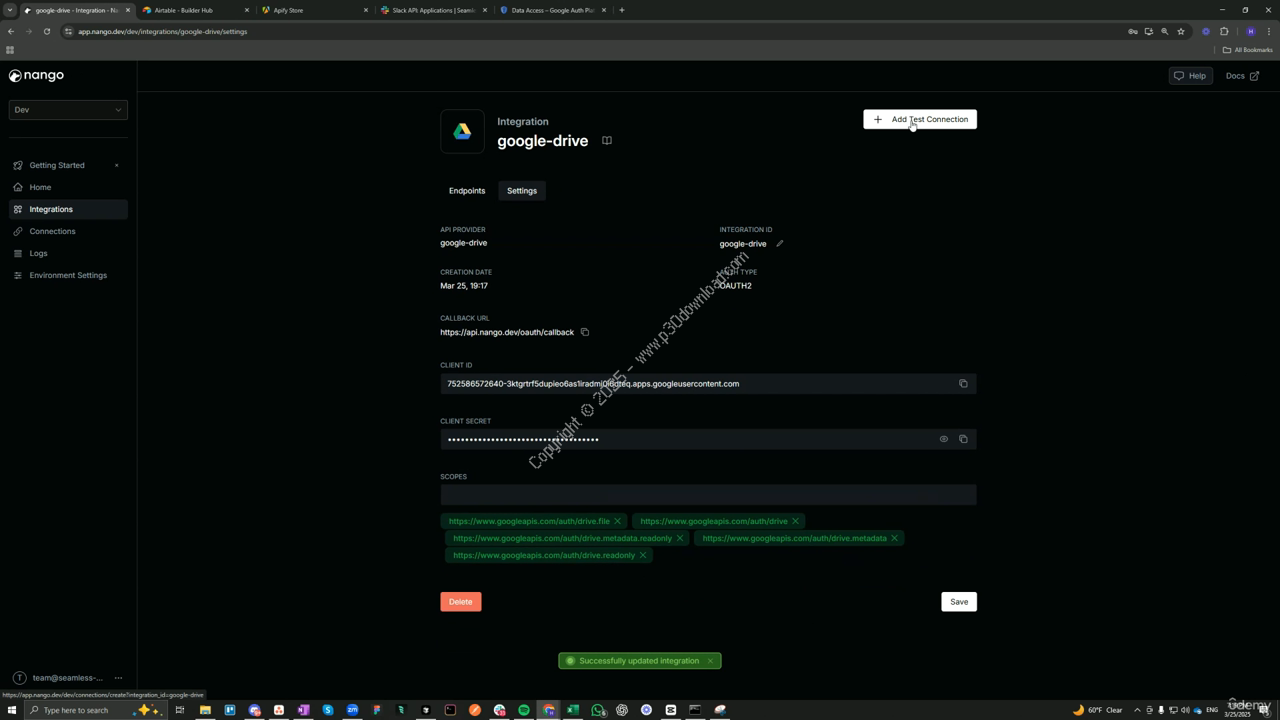Open the team account options menu
Image resolution: width=1280 pixels, height=720 pixels.
[118, 678]
